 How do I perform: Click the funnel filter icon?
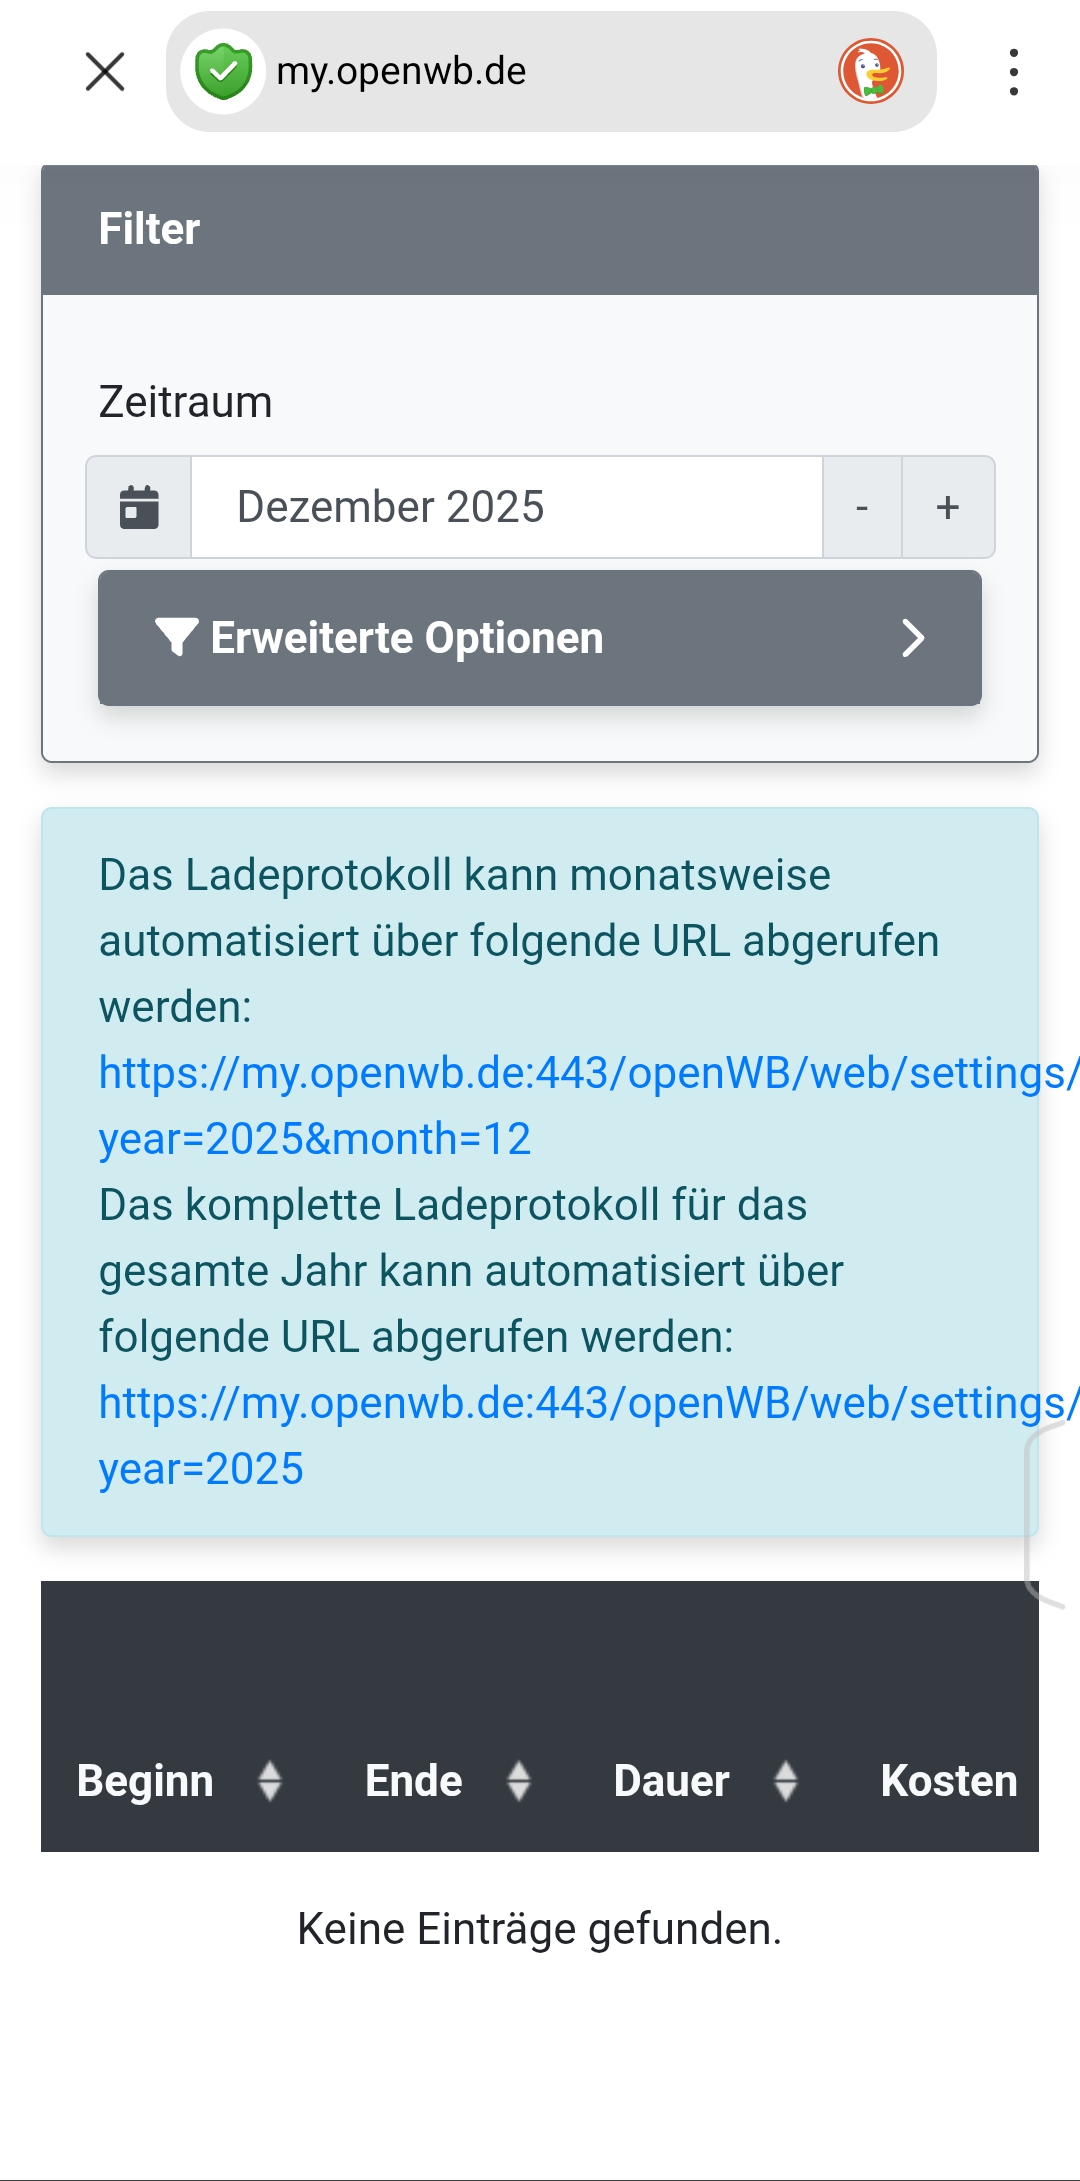pyautogui.click(x=176, y=637)
